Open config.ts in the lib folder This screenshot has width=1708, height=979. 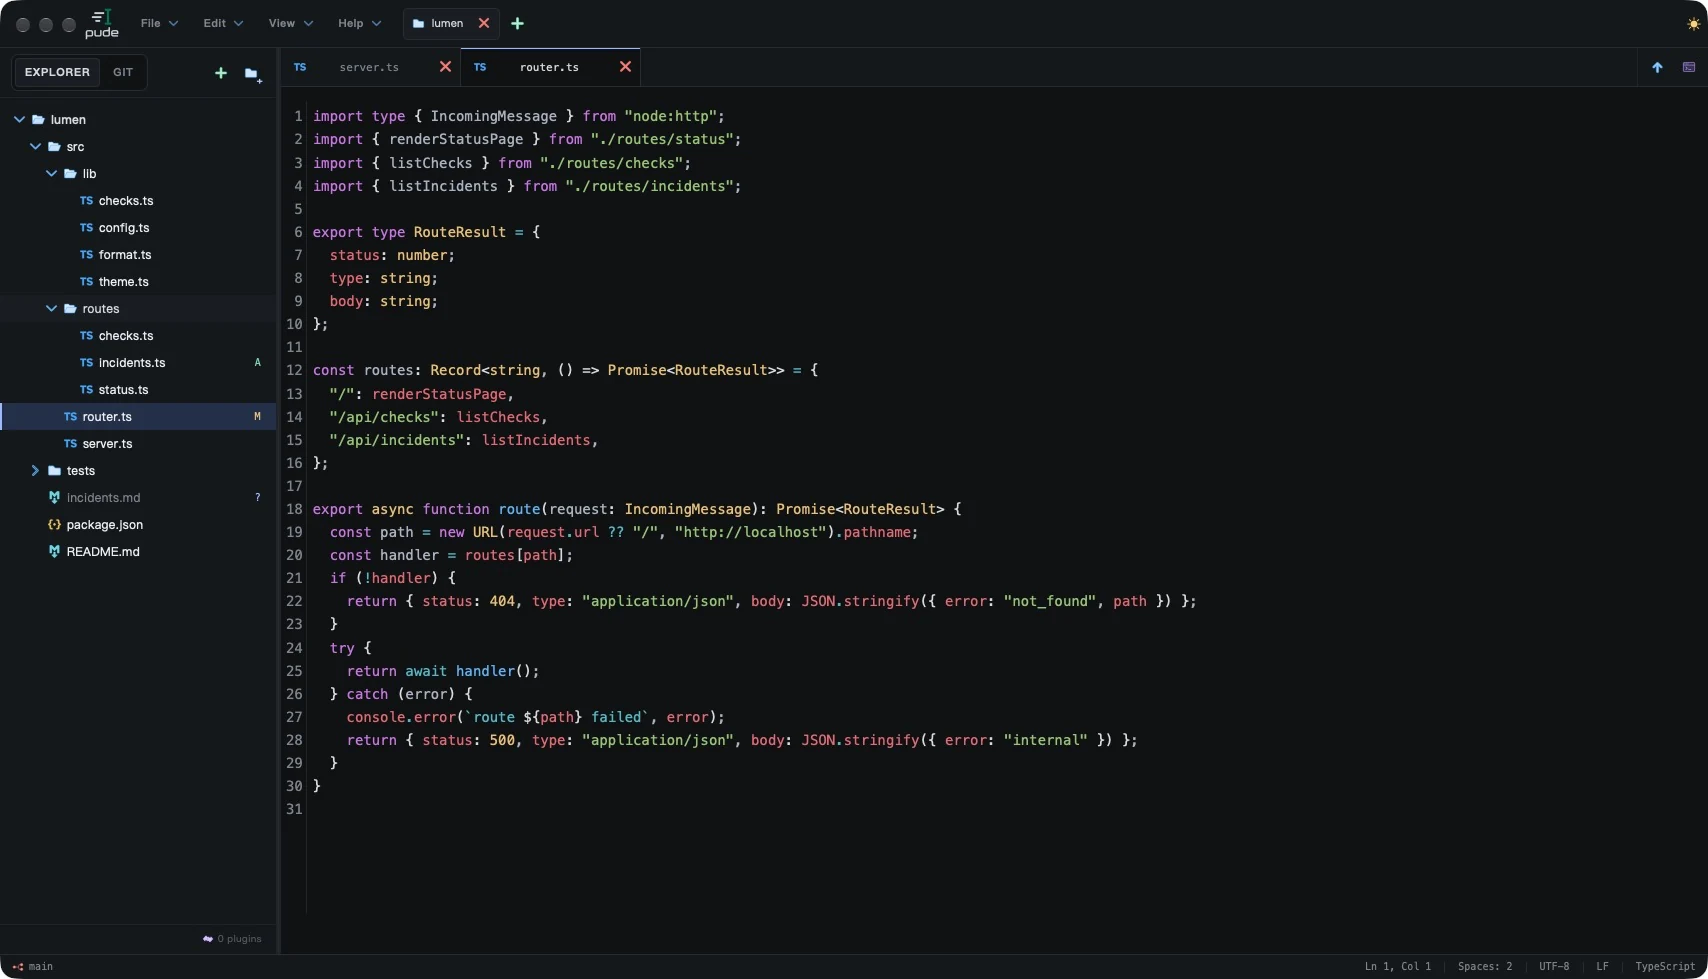pyautogui.click(x=138, y=228)
